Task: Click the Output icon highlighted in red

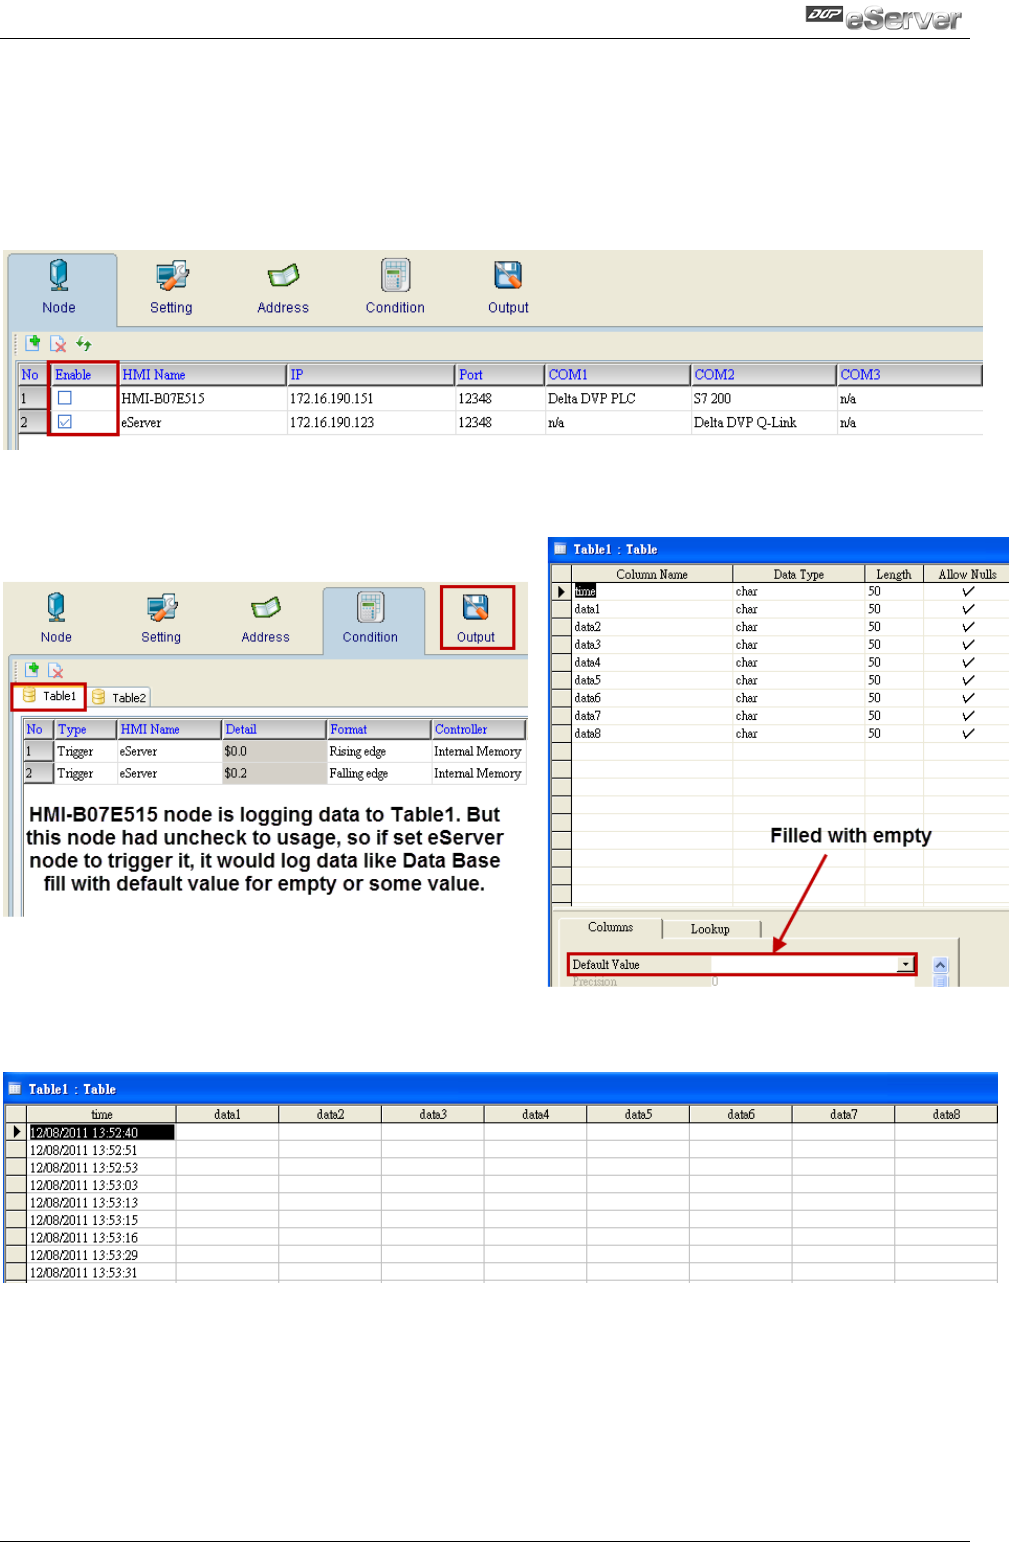Action: [476, 618]
